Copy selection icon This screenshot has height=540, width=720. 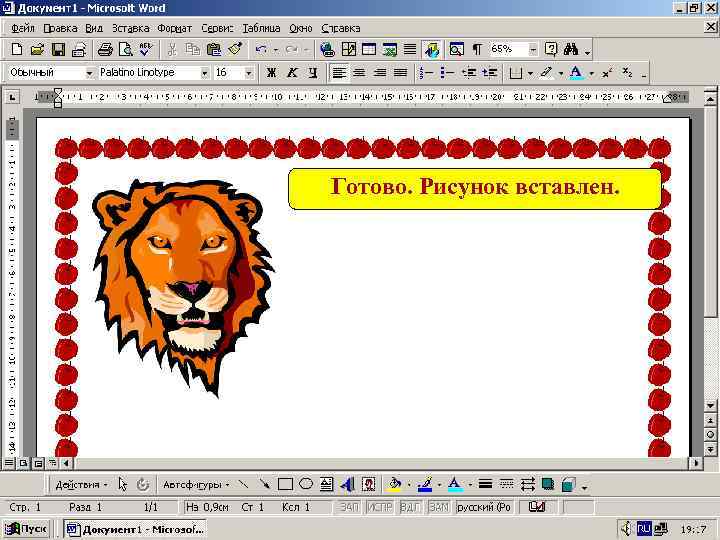click(x=193, y=49)
